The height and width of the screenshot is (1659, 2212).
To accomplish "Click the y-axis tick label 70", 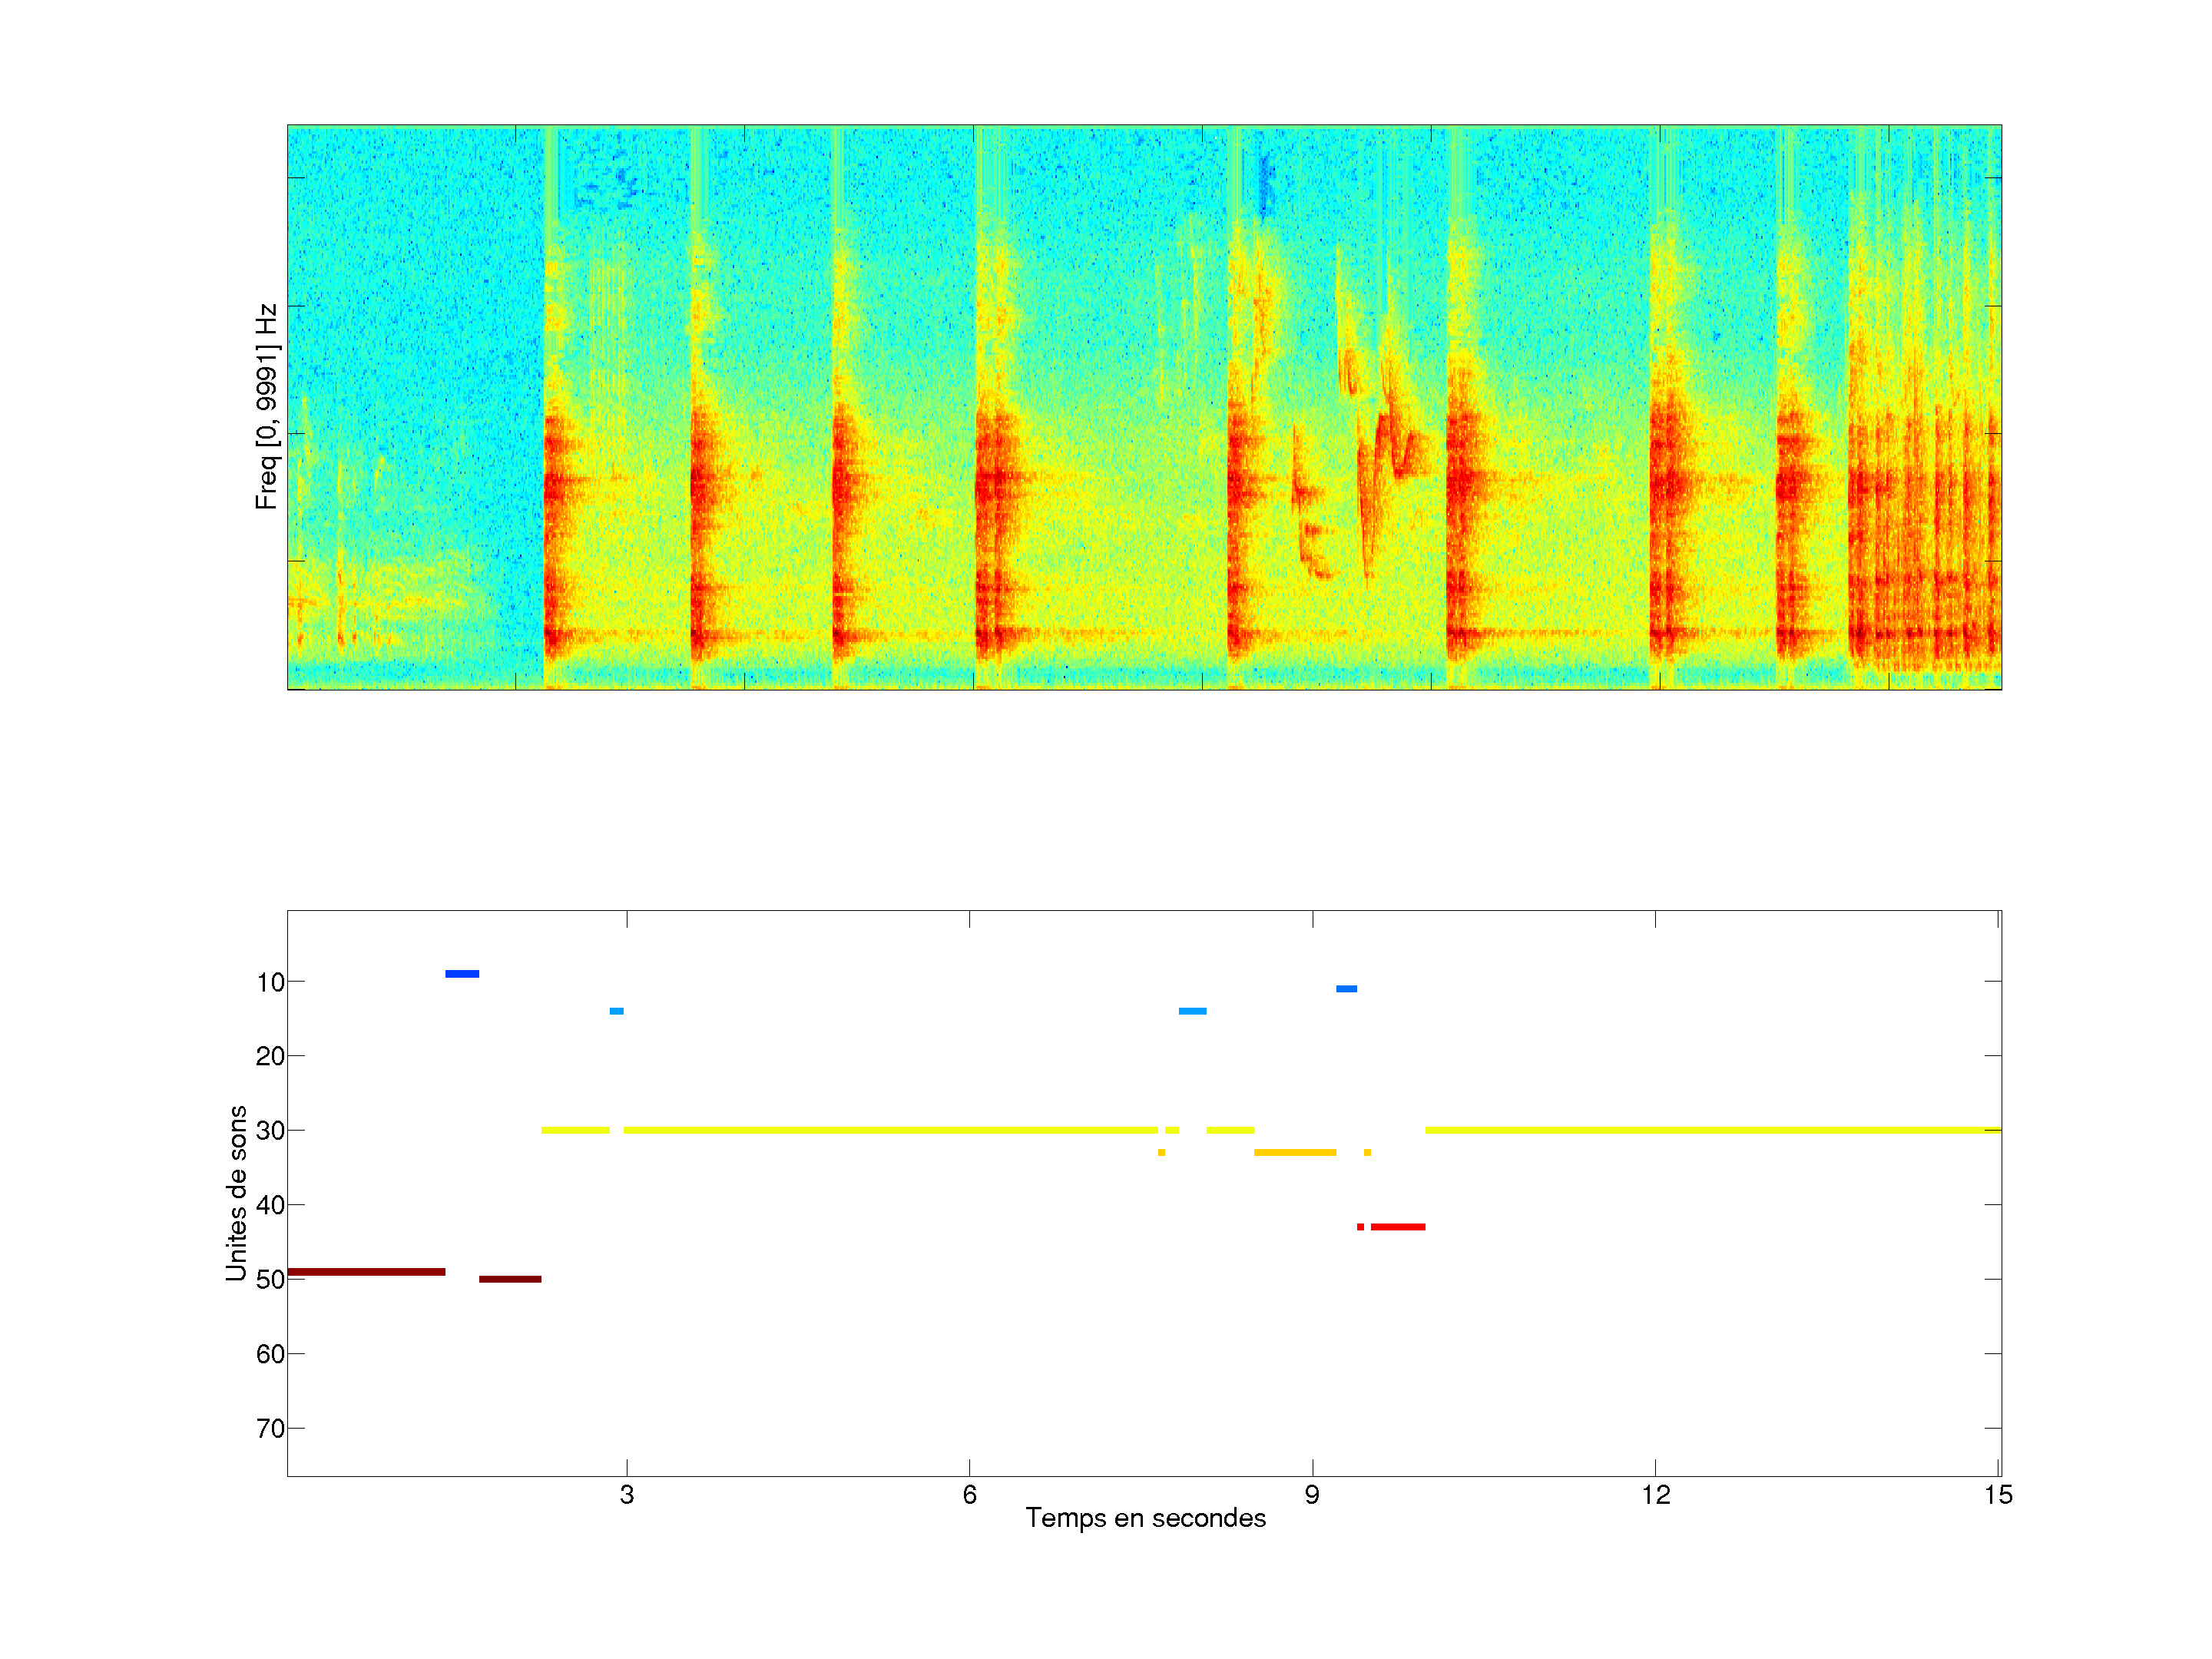I will [x=270, y=1429].
